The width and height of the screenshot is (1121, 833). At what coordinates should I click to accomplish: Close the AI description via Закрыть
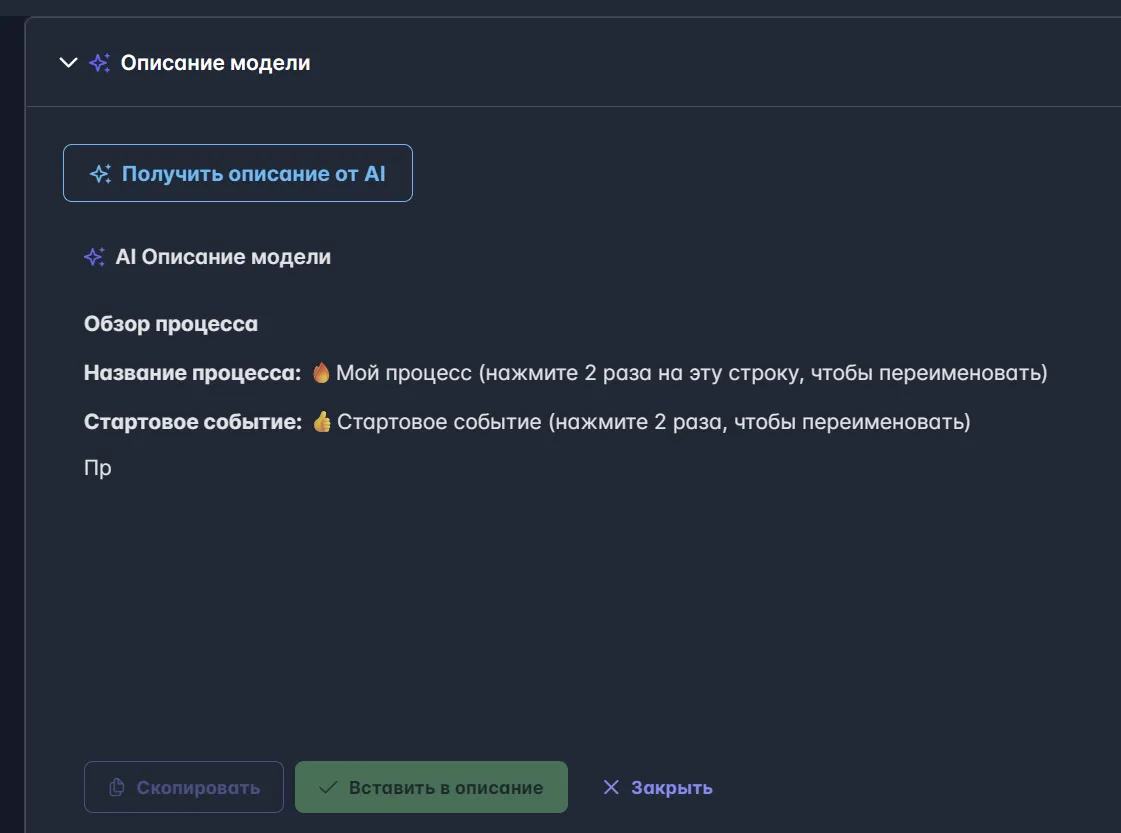pos(657,787)
